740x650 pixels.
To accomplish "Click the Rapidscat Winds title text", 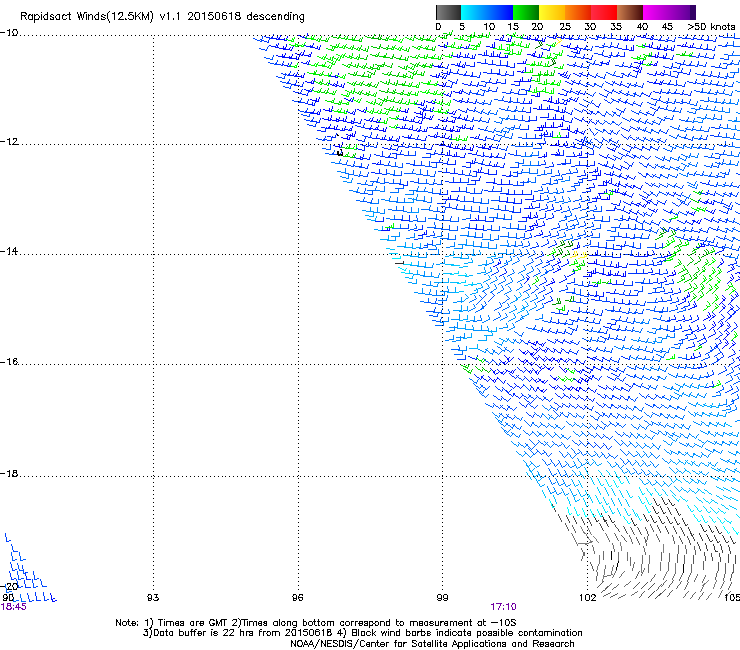I will [x=162, y=17].
